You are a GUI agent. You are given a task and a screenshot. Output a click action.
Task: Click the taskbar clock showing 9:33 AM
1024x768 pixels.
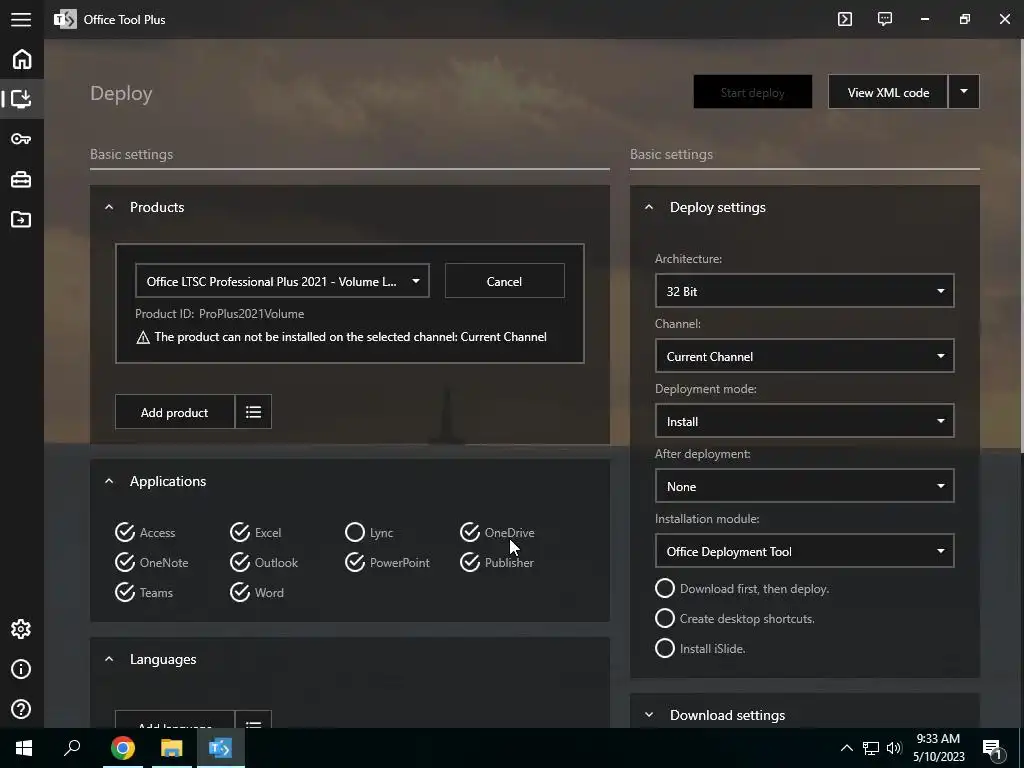[x=938, y=748]
